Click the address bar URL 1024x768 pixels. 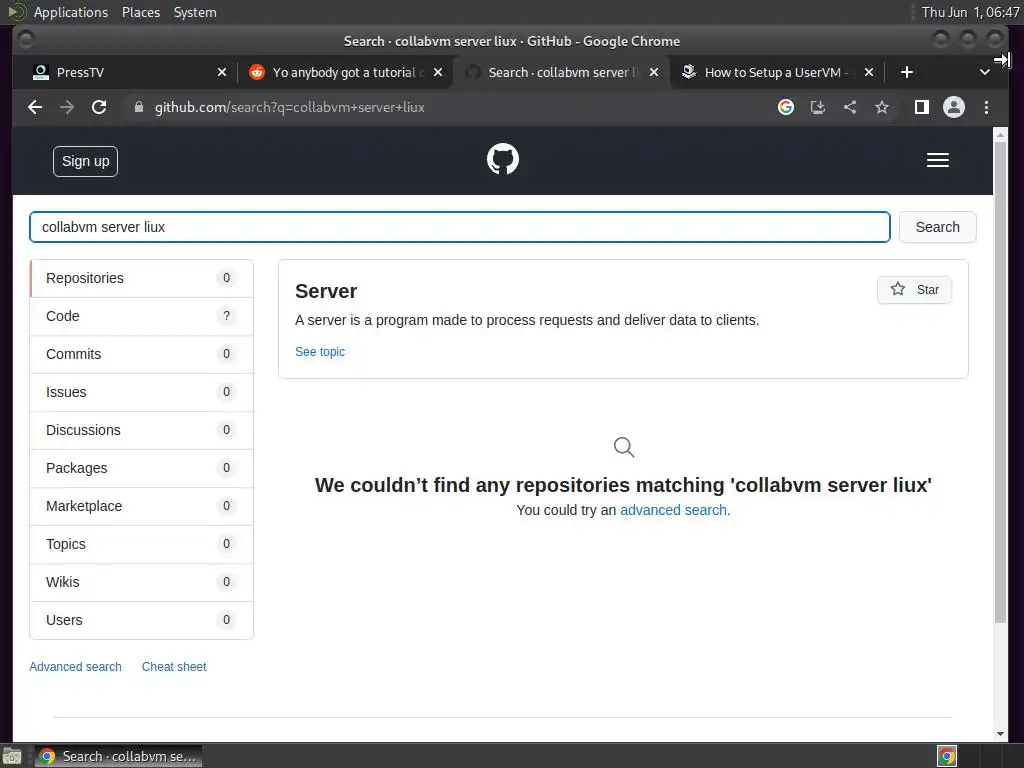pyautogui.click(x=289, y=107)
